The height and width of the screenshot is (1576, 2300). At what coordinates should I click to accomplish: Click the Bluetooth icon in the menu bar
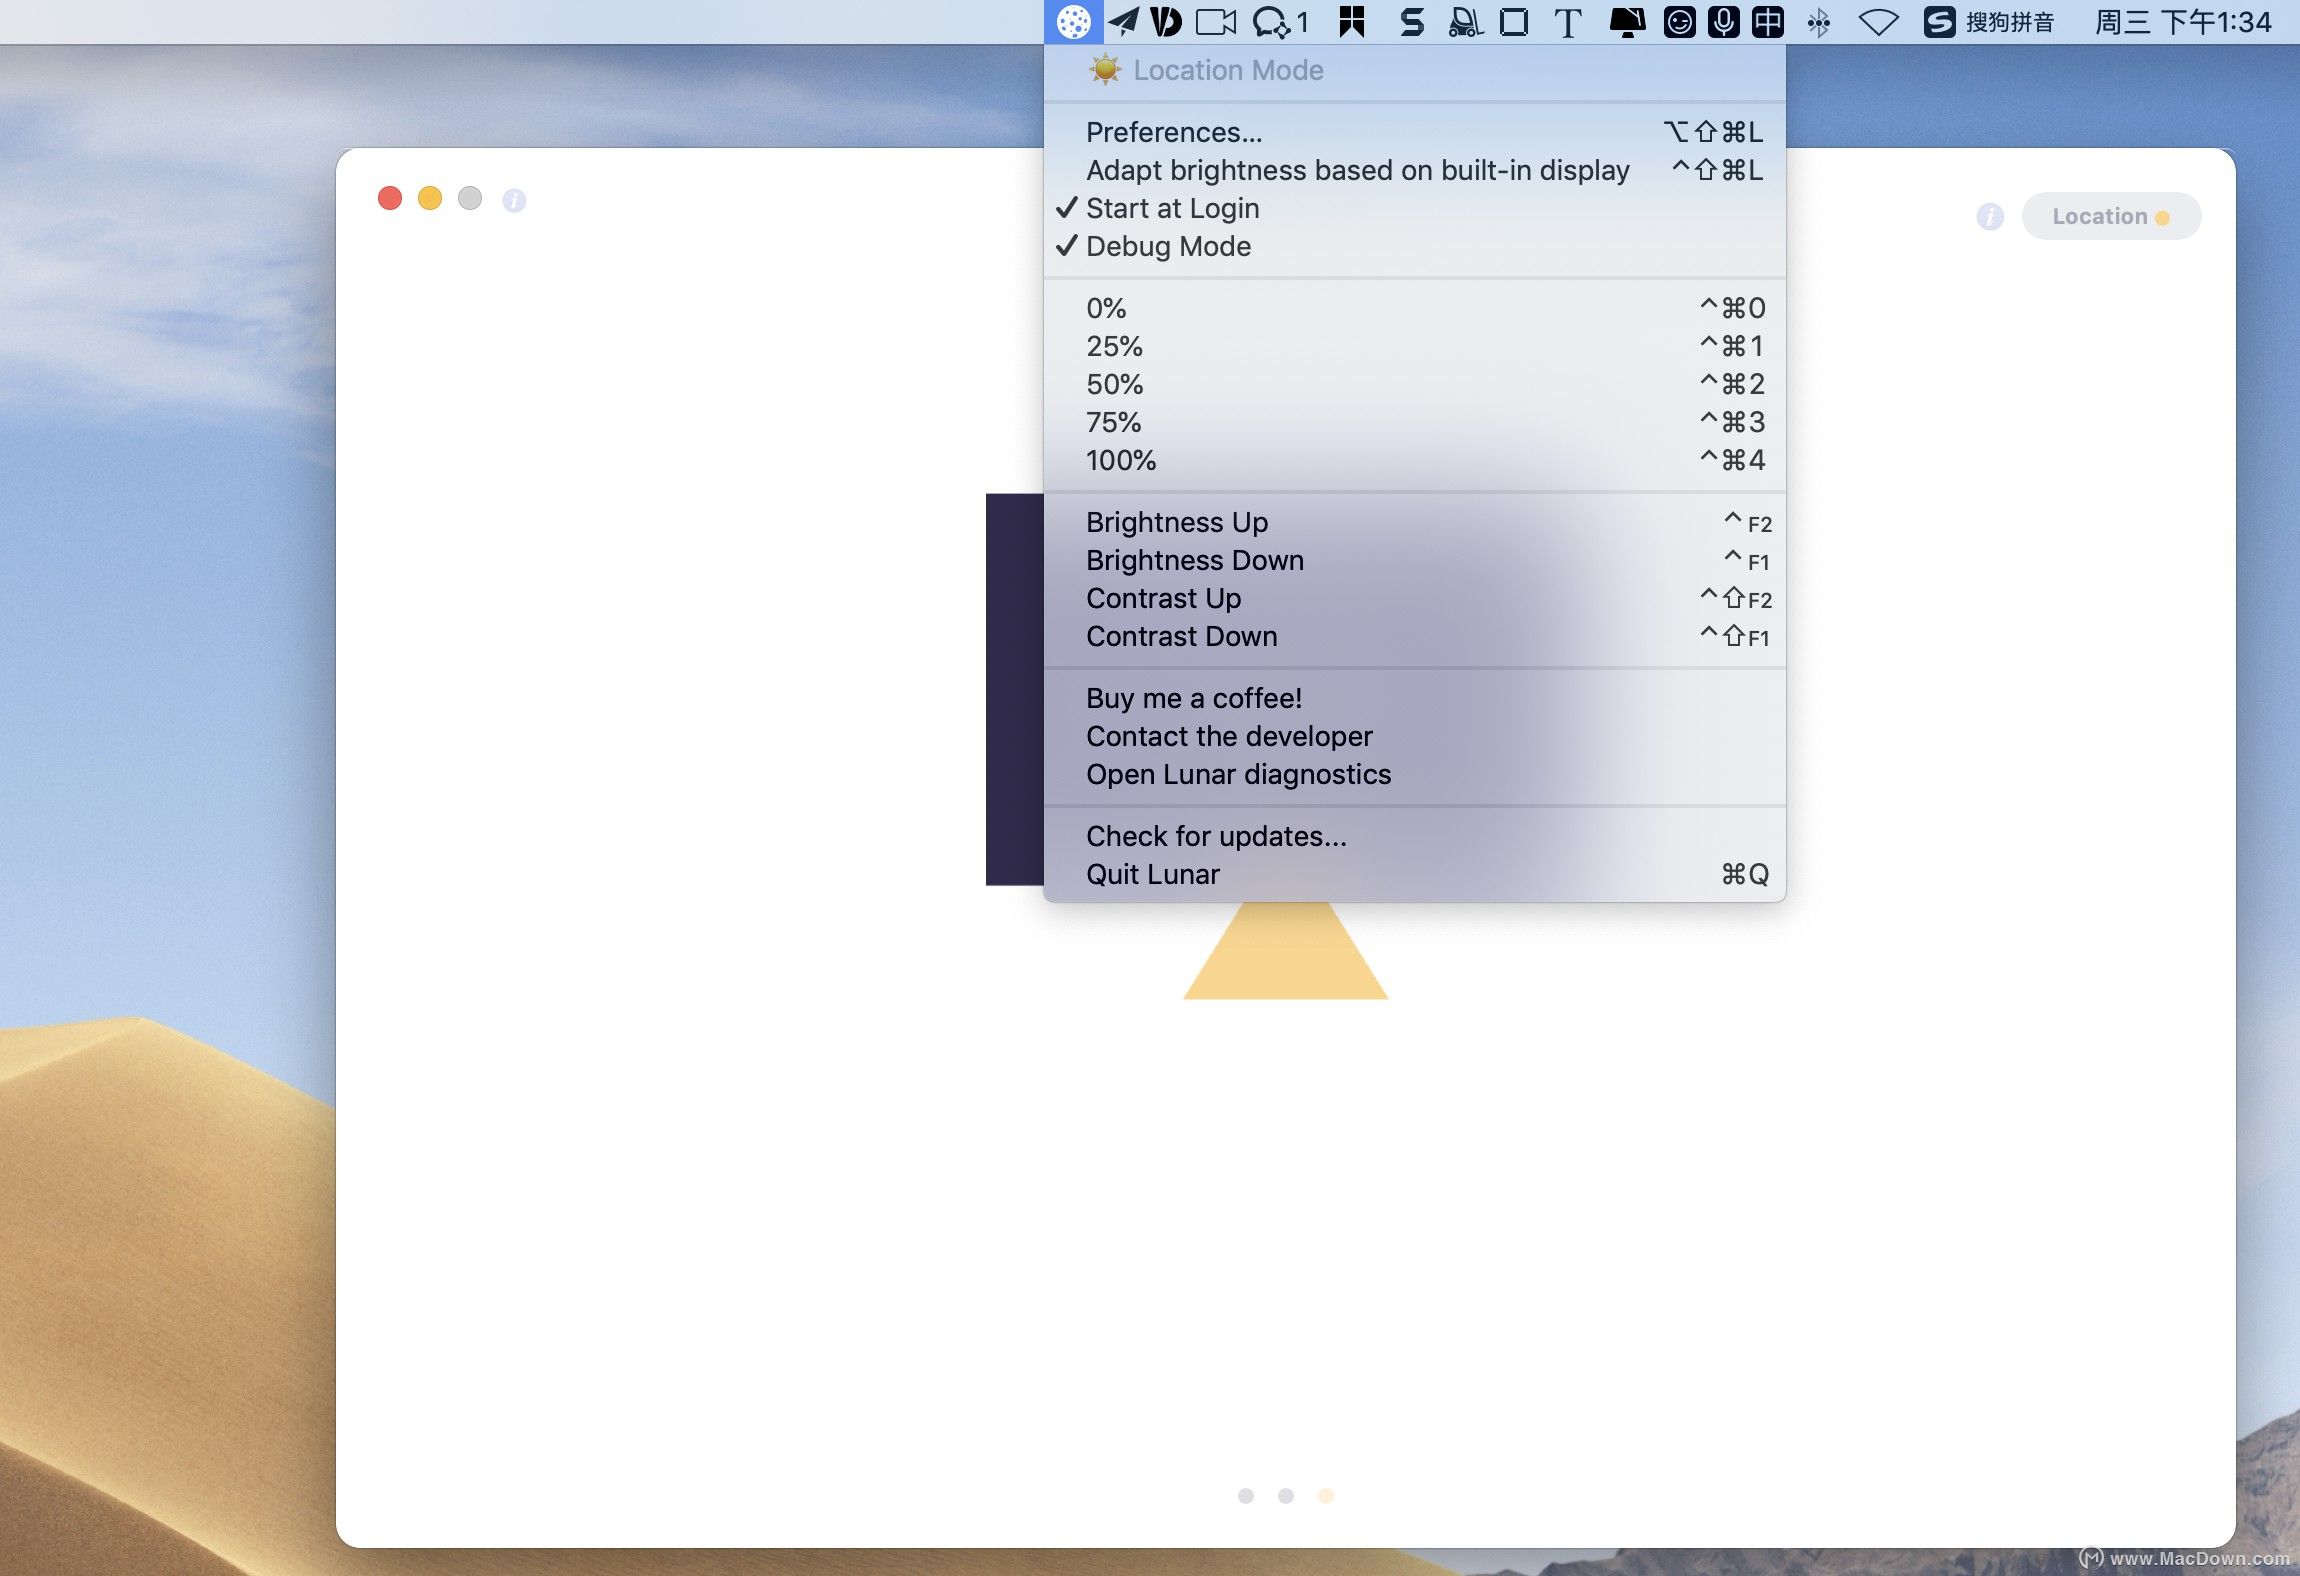click(x=1819, y=22)
